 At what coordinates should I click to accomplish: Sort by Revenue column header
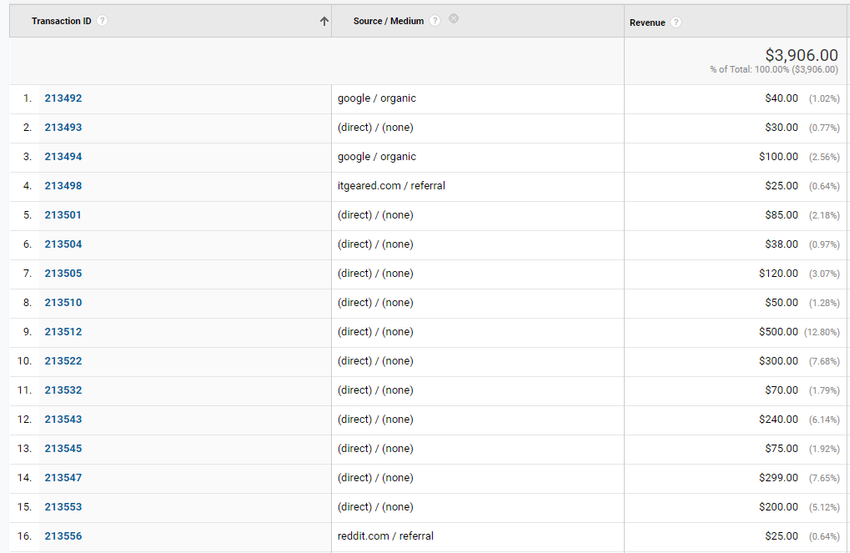[x=647, y=23]
